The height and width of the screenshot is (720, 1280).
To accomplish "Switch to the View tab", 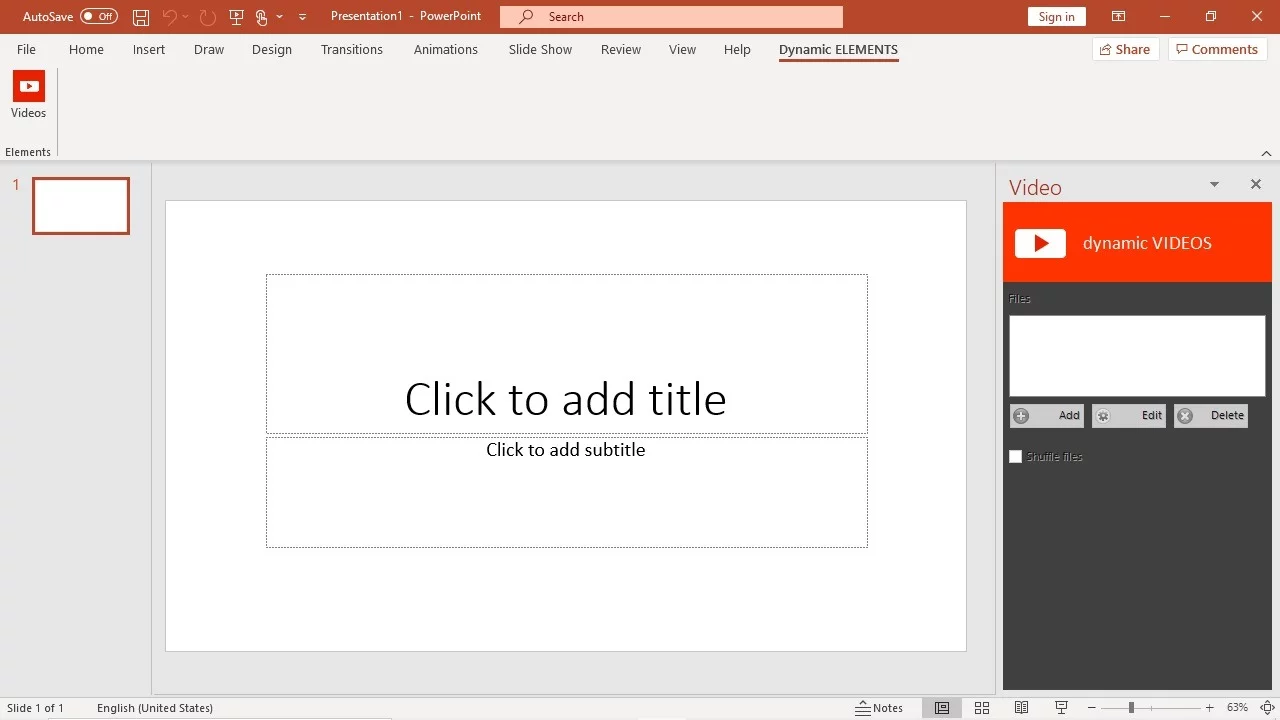I will click(682, 49).
